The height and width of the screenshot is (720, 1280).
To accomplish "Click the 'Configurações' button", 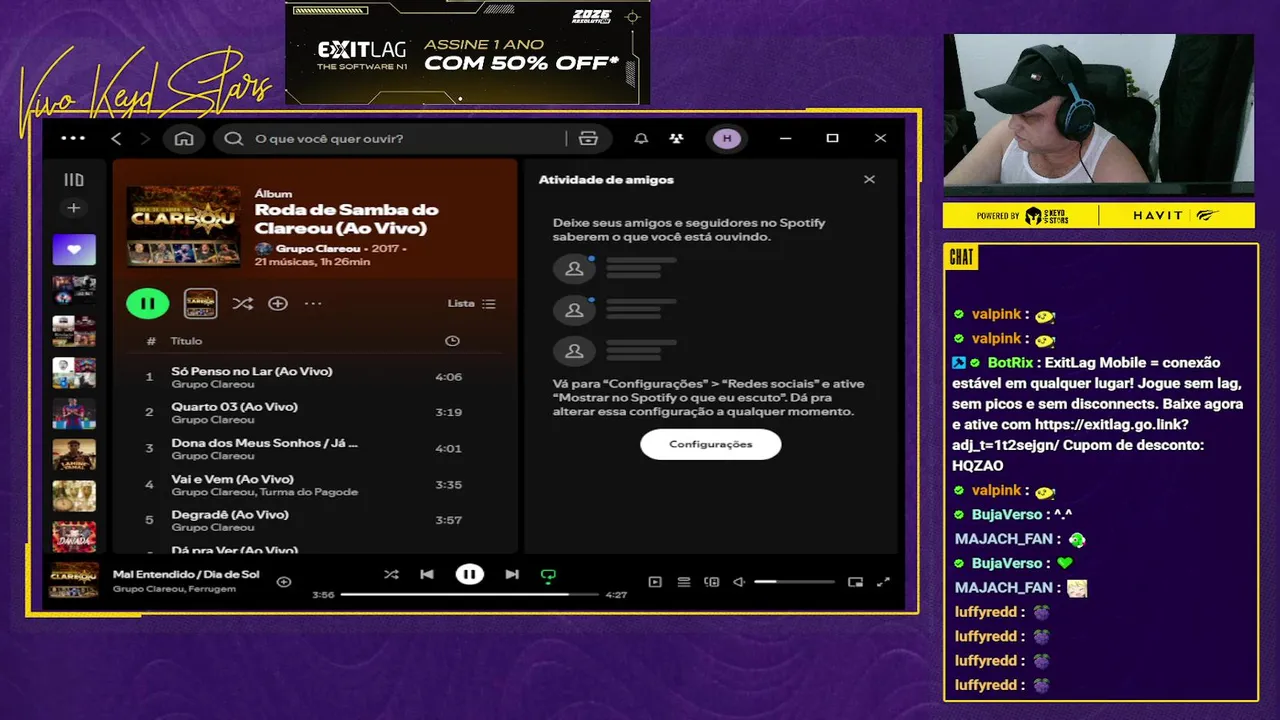I will (x=711, y=444).
